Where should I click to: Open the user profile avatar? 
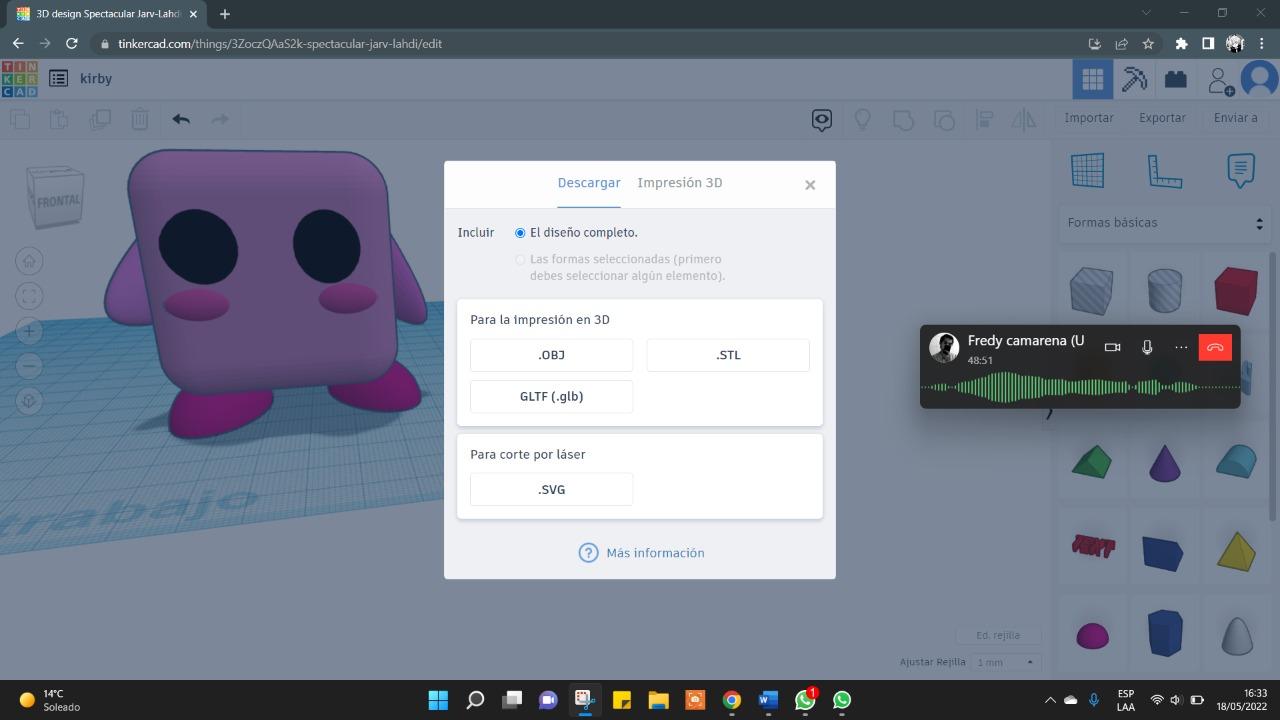point(1259,79)
